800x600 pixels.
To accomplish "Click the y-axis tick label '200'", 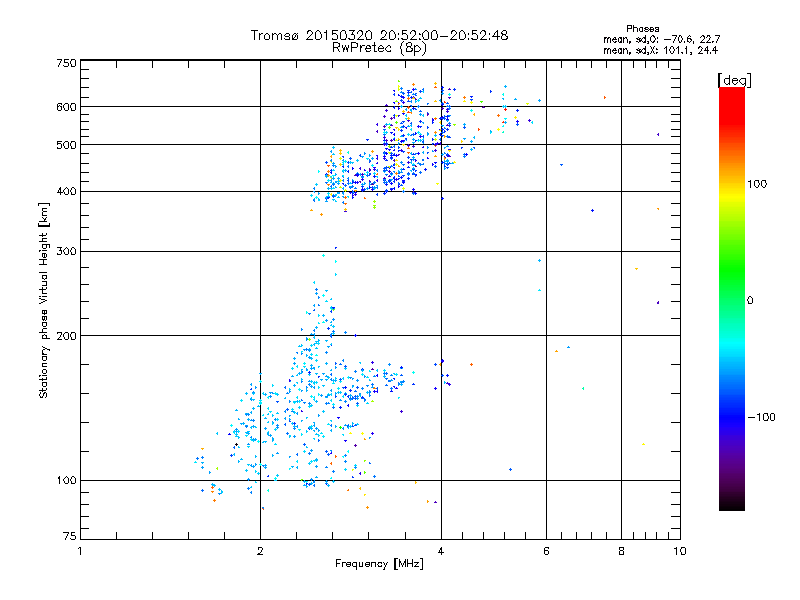I will (67, 336).
